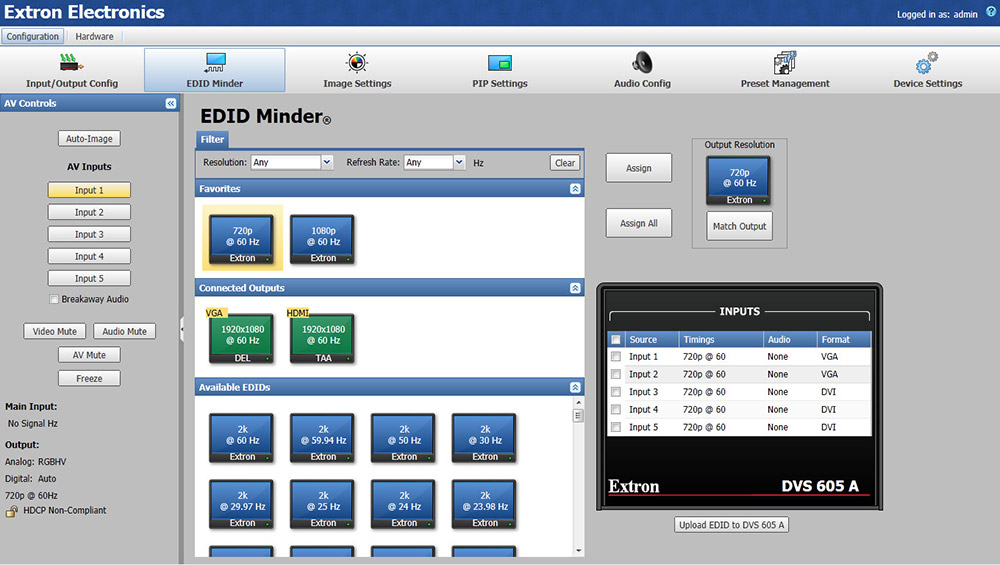Select Input 5 AV input

click(x=89, y=279)
